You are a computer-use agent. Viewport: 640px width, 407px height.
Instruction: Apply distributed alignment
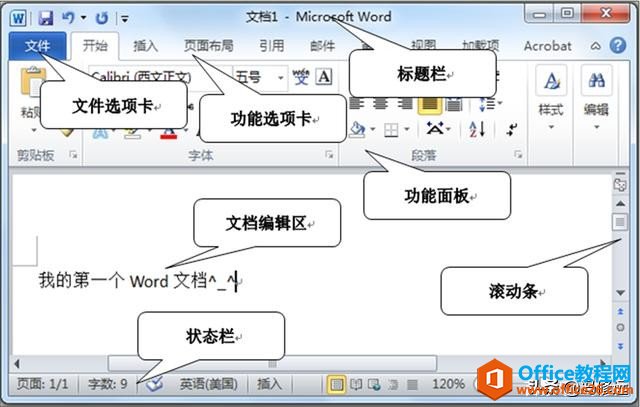tap(453, 105)
